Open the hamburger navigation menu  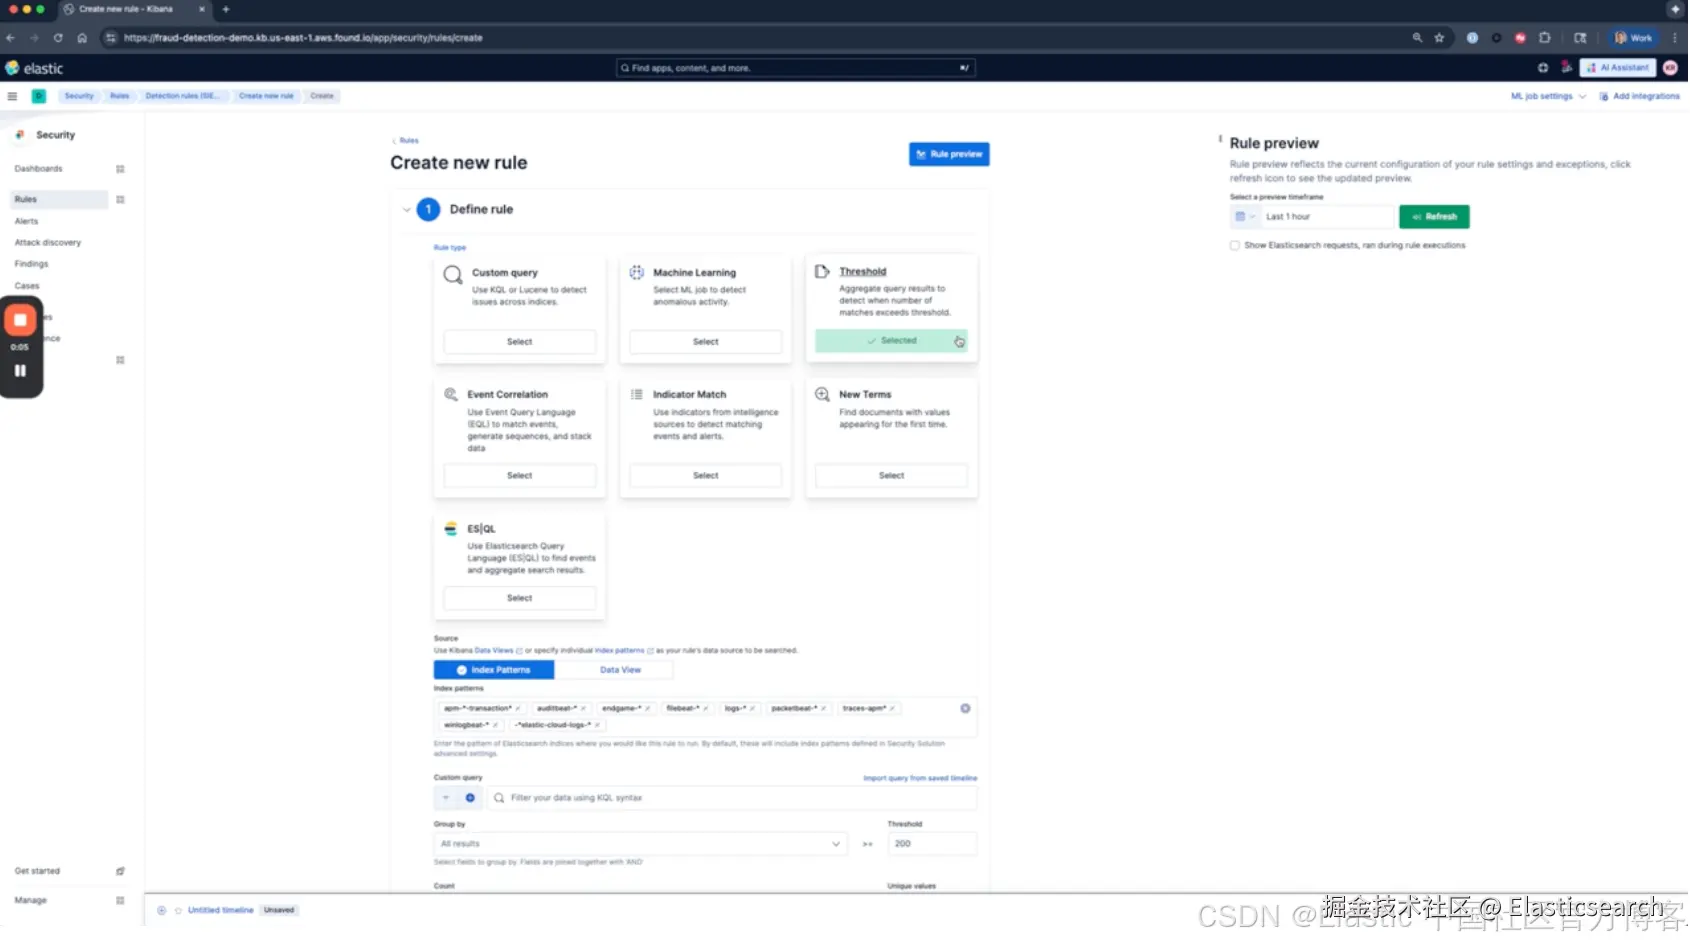pyautogui.click(x=12, y=96)
